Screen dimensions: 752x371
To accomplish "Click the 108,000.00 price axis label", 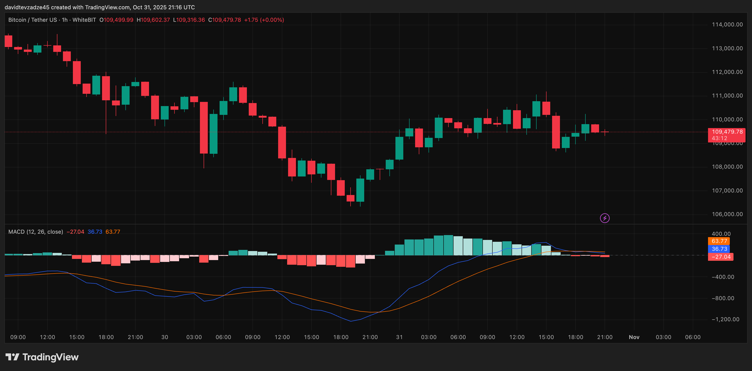I will click(x=727, y=167).
